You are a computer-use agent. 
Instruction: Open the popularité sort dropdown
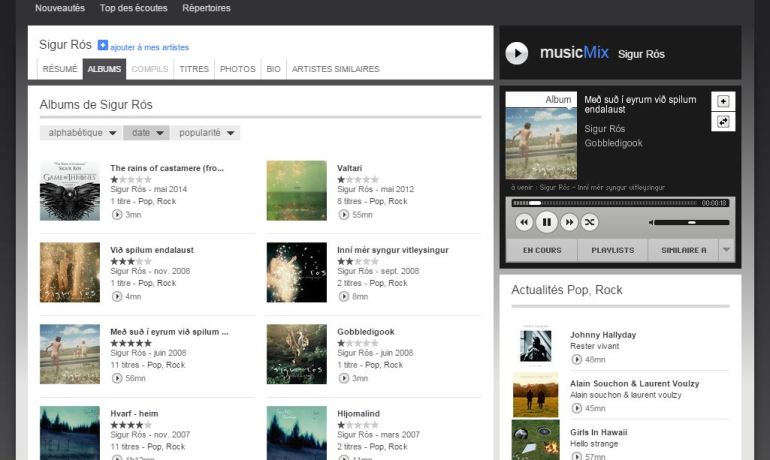tap(205, 133)
